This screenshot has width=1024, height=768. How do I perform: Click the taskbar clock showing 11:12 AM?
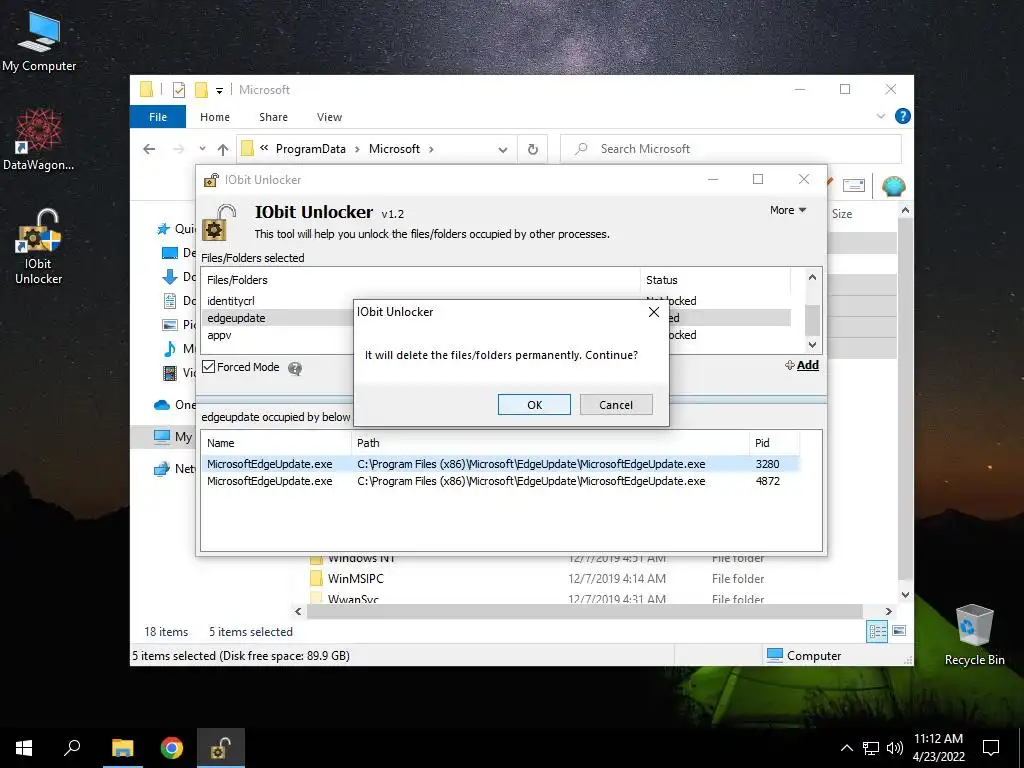(x=938, y=748)
